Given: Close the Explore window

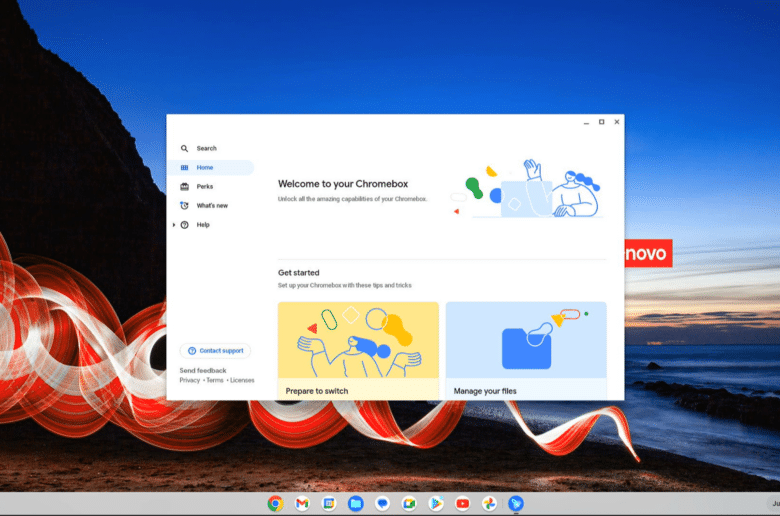Looking at the screenshot, I should tap(617, 122).
